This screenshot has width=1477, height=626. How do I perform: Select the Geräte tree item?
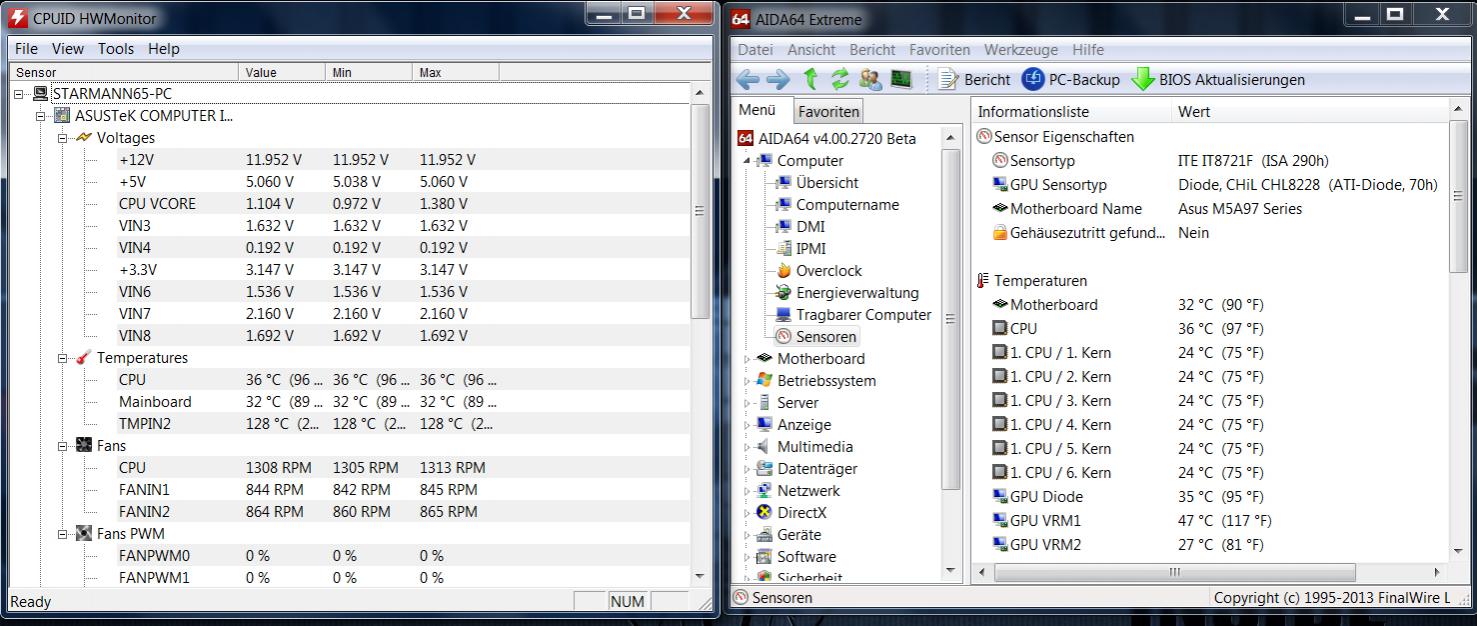coord(799,534)
